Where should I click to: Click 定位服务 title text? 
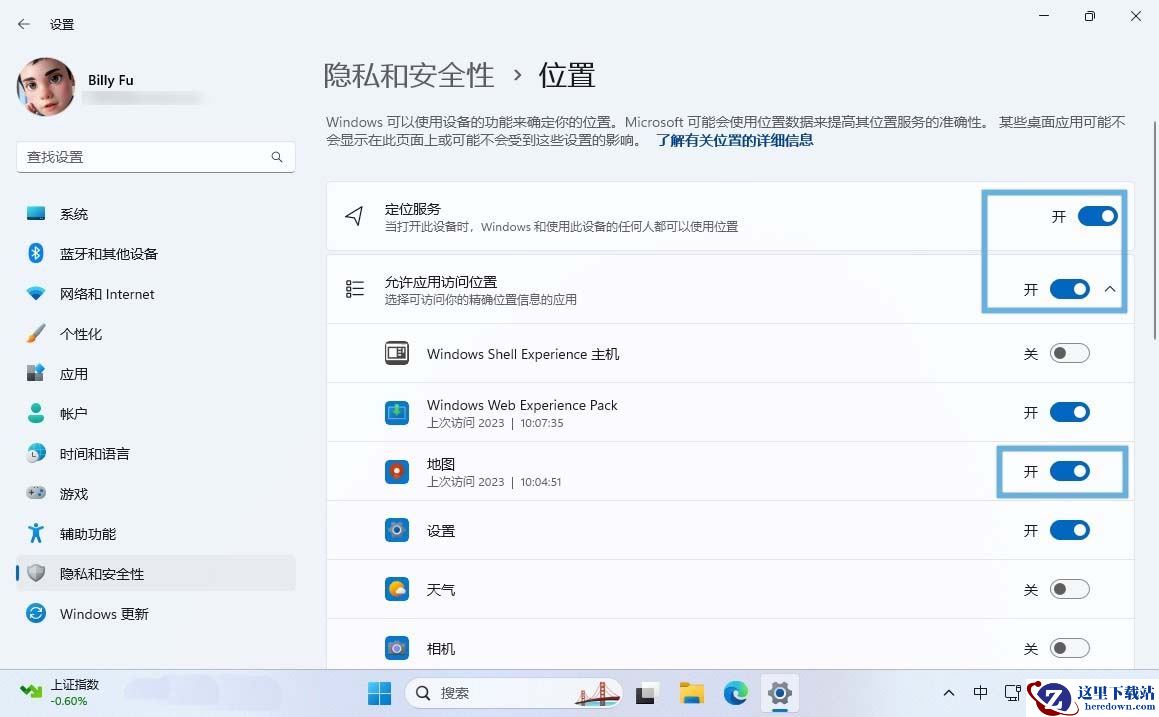pyautogui.click(x=412, y=209)
